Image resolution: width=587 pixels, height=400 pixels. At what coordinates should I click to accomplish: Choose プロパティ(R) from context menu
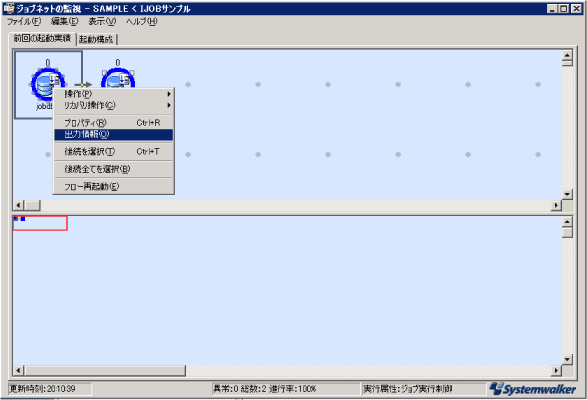[113, 123]
